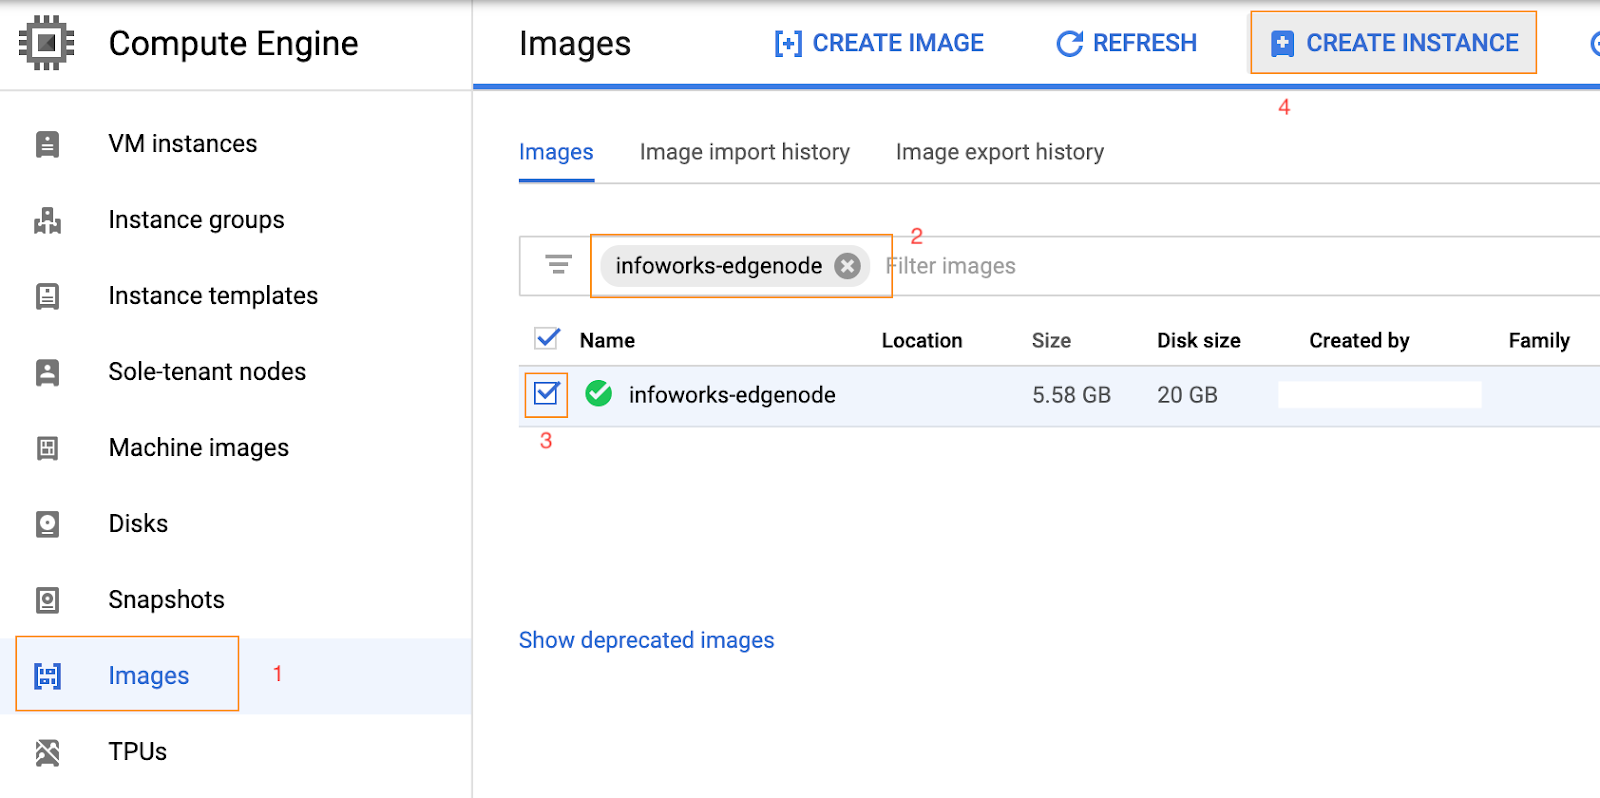Viewport: 1600px width, 798px height.
Task: Open Machine images page
Action: [199, 448]
